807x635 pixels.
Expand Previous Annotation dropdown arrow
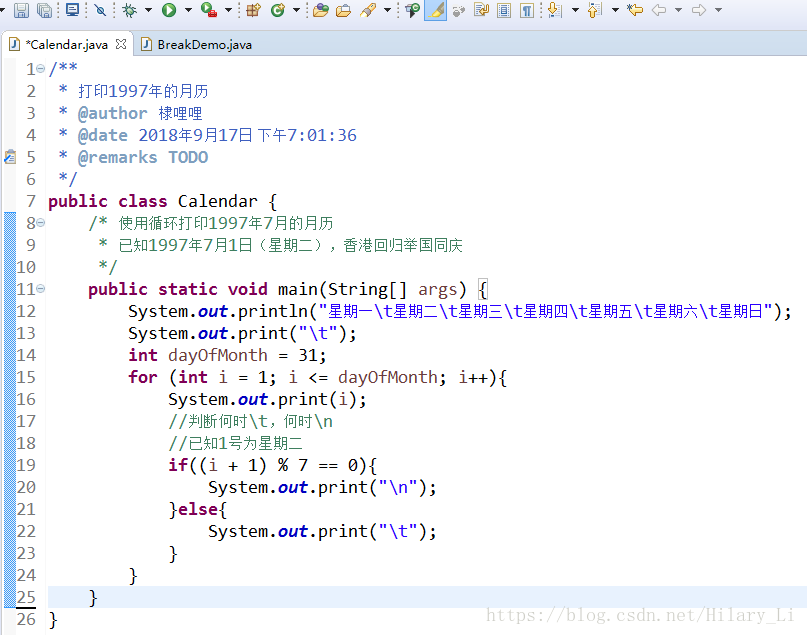click(x=615, y=10)
